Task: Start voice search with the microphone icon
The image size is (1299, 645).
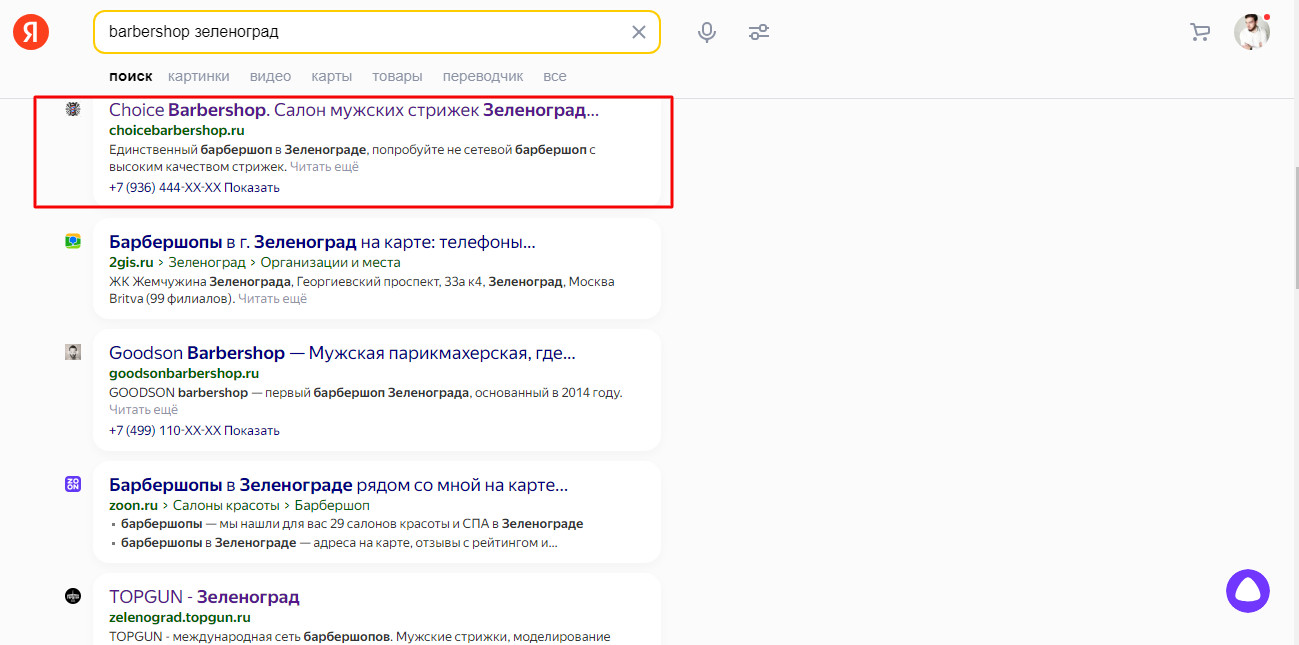Action: 707,32
